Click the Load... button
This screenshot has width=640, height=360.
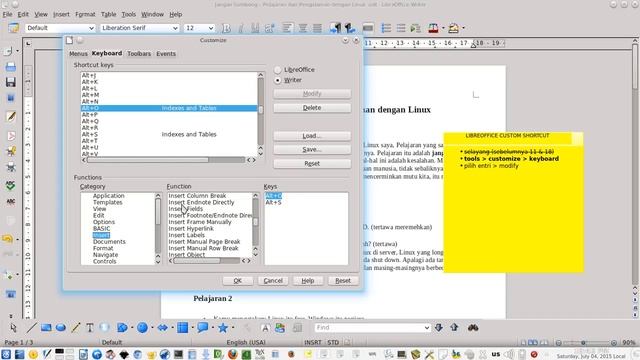312,136
